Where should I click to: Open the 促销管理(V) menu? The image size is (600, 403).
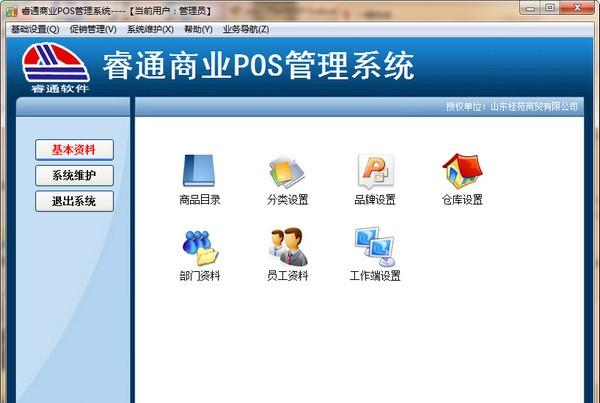pyautogui.click(x=93, y=29)
